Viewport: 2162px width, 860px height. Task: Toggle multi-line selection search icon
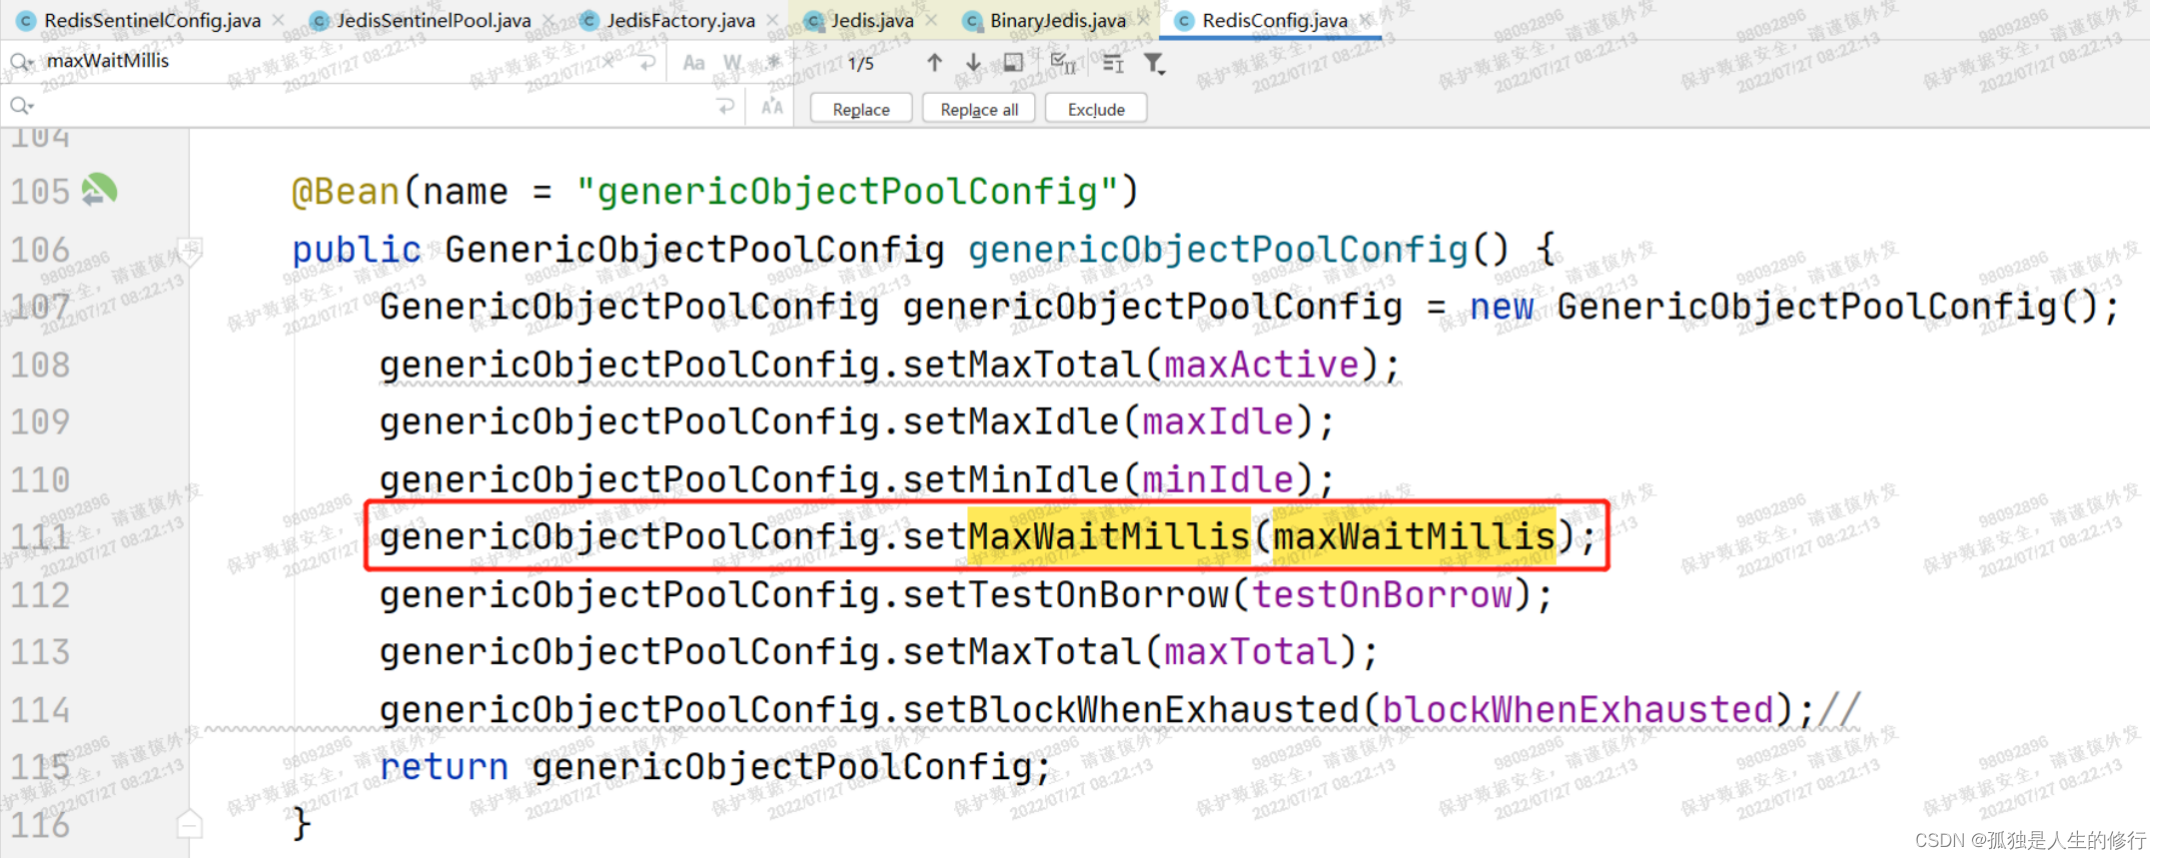1113,63
